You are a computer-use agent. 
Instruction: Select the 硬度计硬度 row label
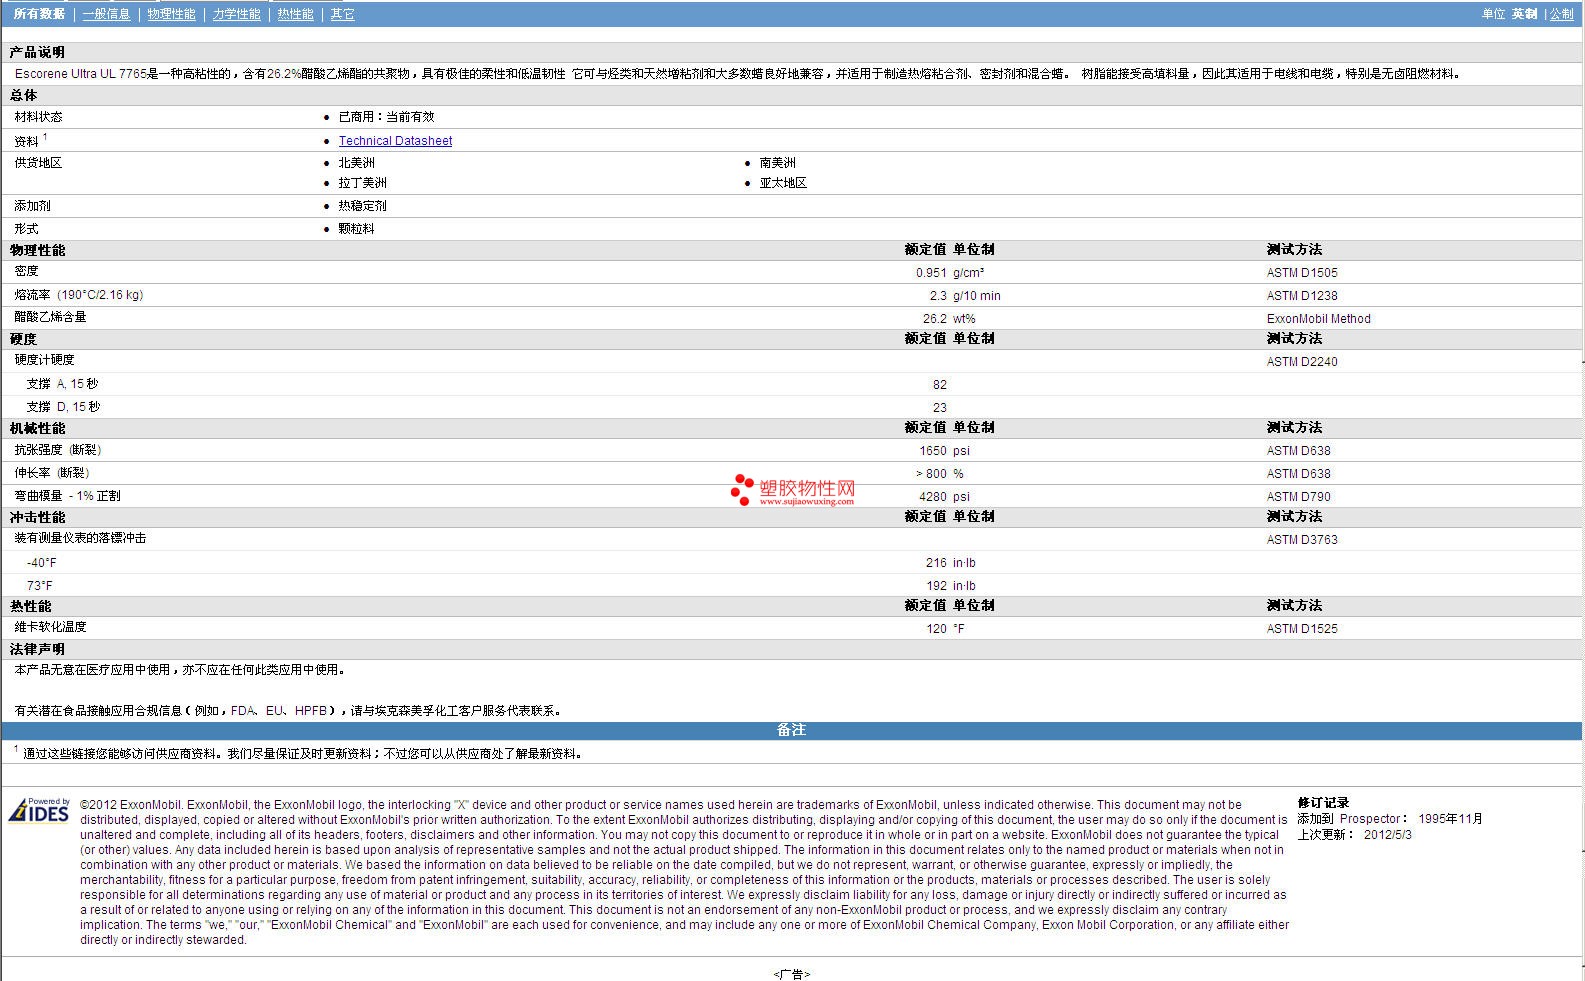pyautogui.click(x=44, y=360)
